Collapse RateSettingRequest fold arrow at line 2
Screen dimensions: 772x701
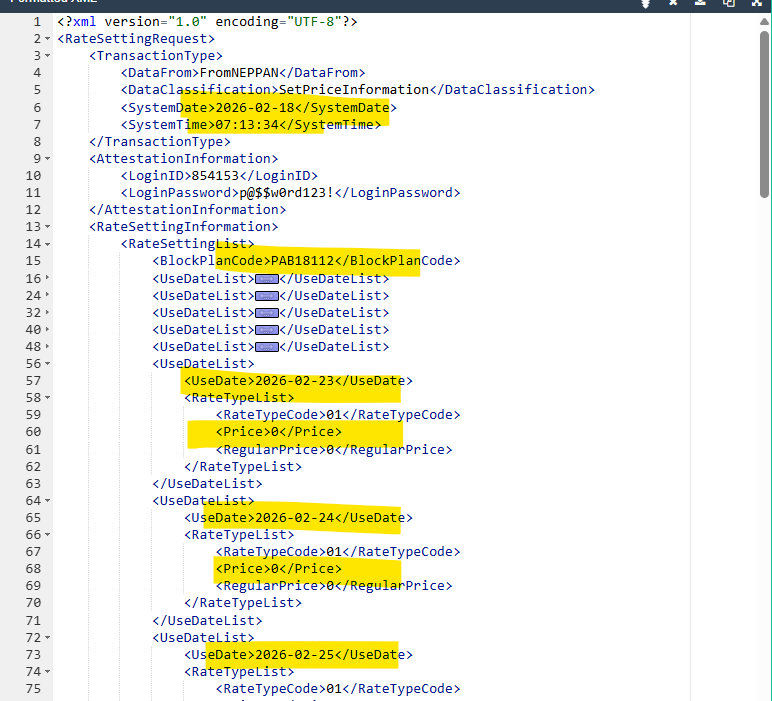click(x=47, y=38)
